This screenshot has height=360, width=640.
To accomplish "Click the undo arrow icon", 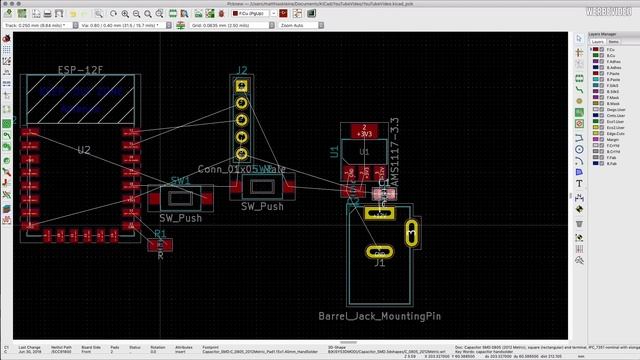I will click(73, 13).
